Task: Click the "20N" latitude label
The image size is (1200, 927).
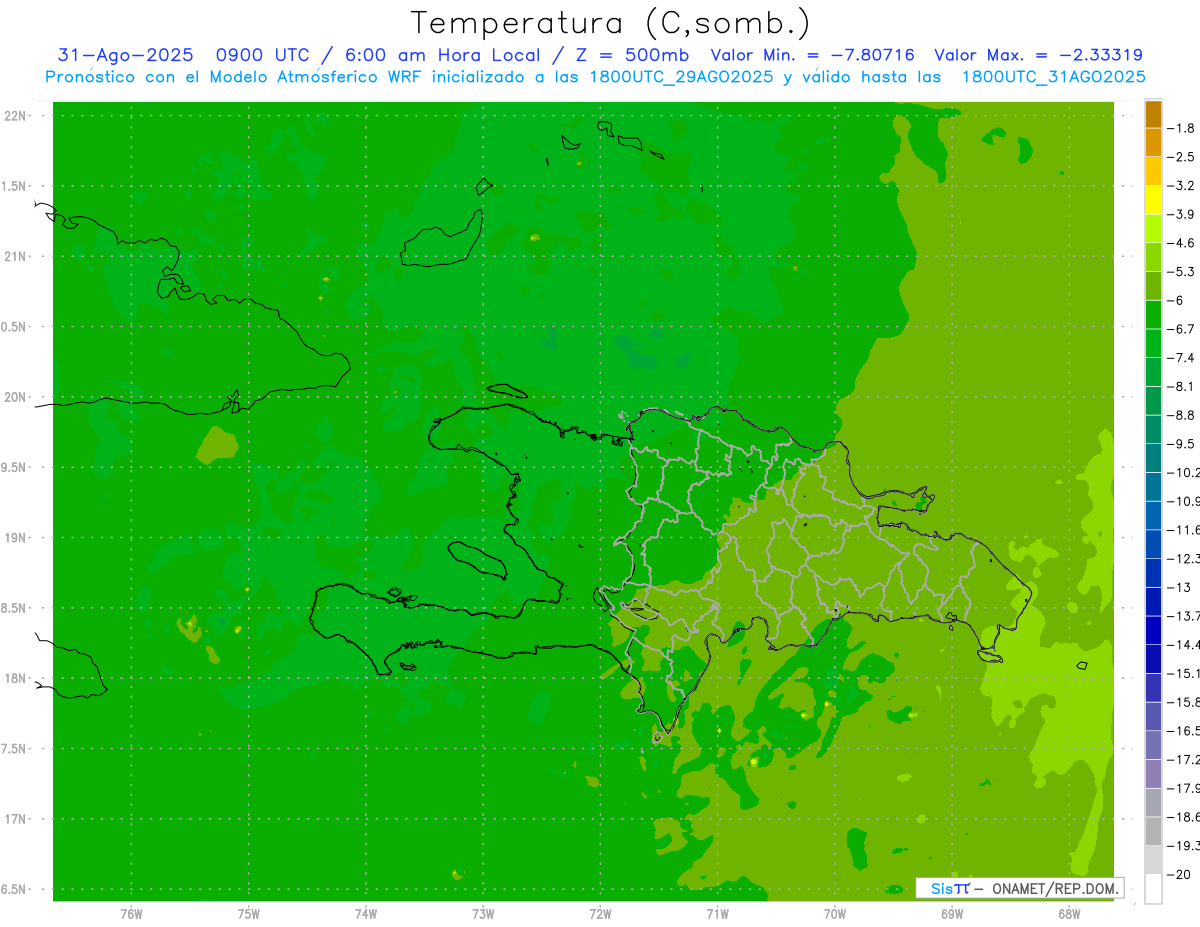Action: (x=15, y=397)
